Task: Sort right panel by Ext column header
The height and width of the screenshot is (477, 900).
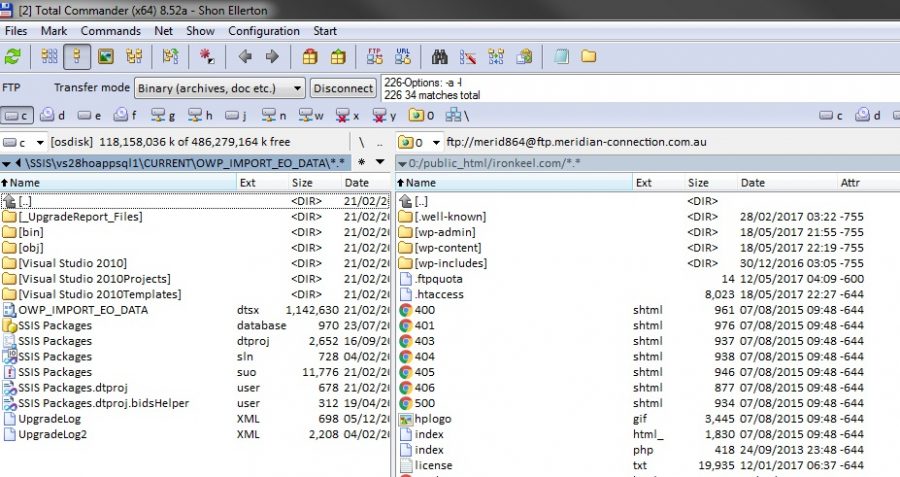Action: pyautogui.click(x=658, y=183)
